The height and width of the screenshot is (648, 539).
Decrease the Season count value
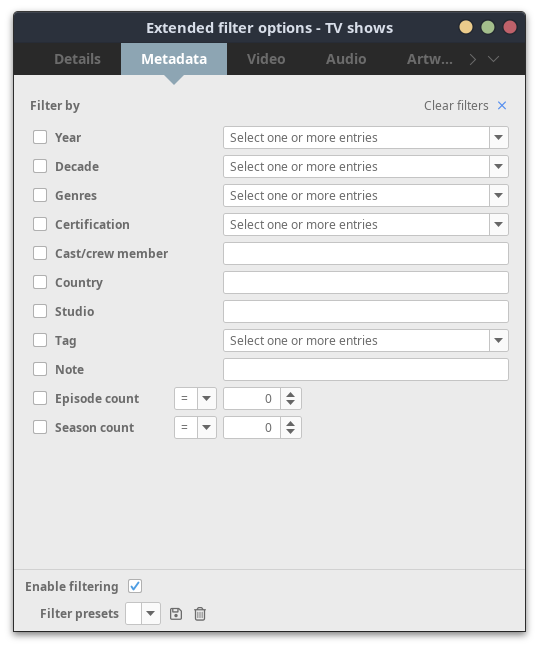pyautogui.click(x=291, y=431)
